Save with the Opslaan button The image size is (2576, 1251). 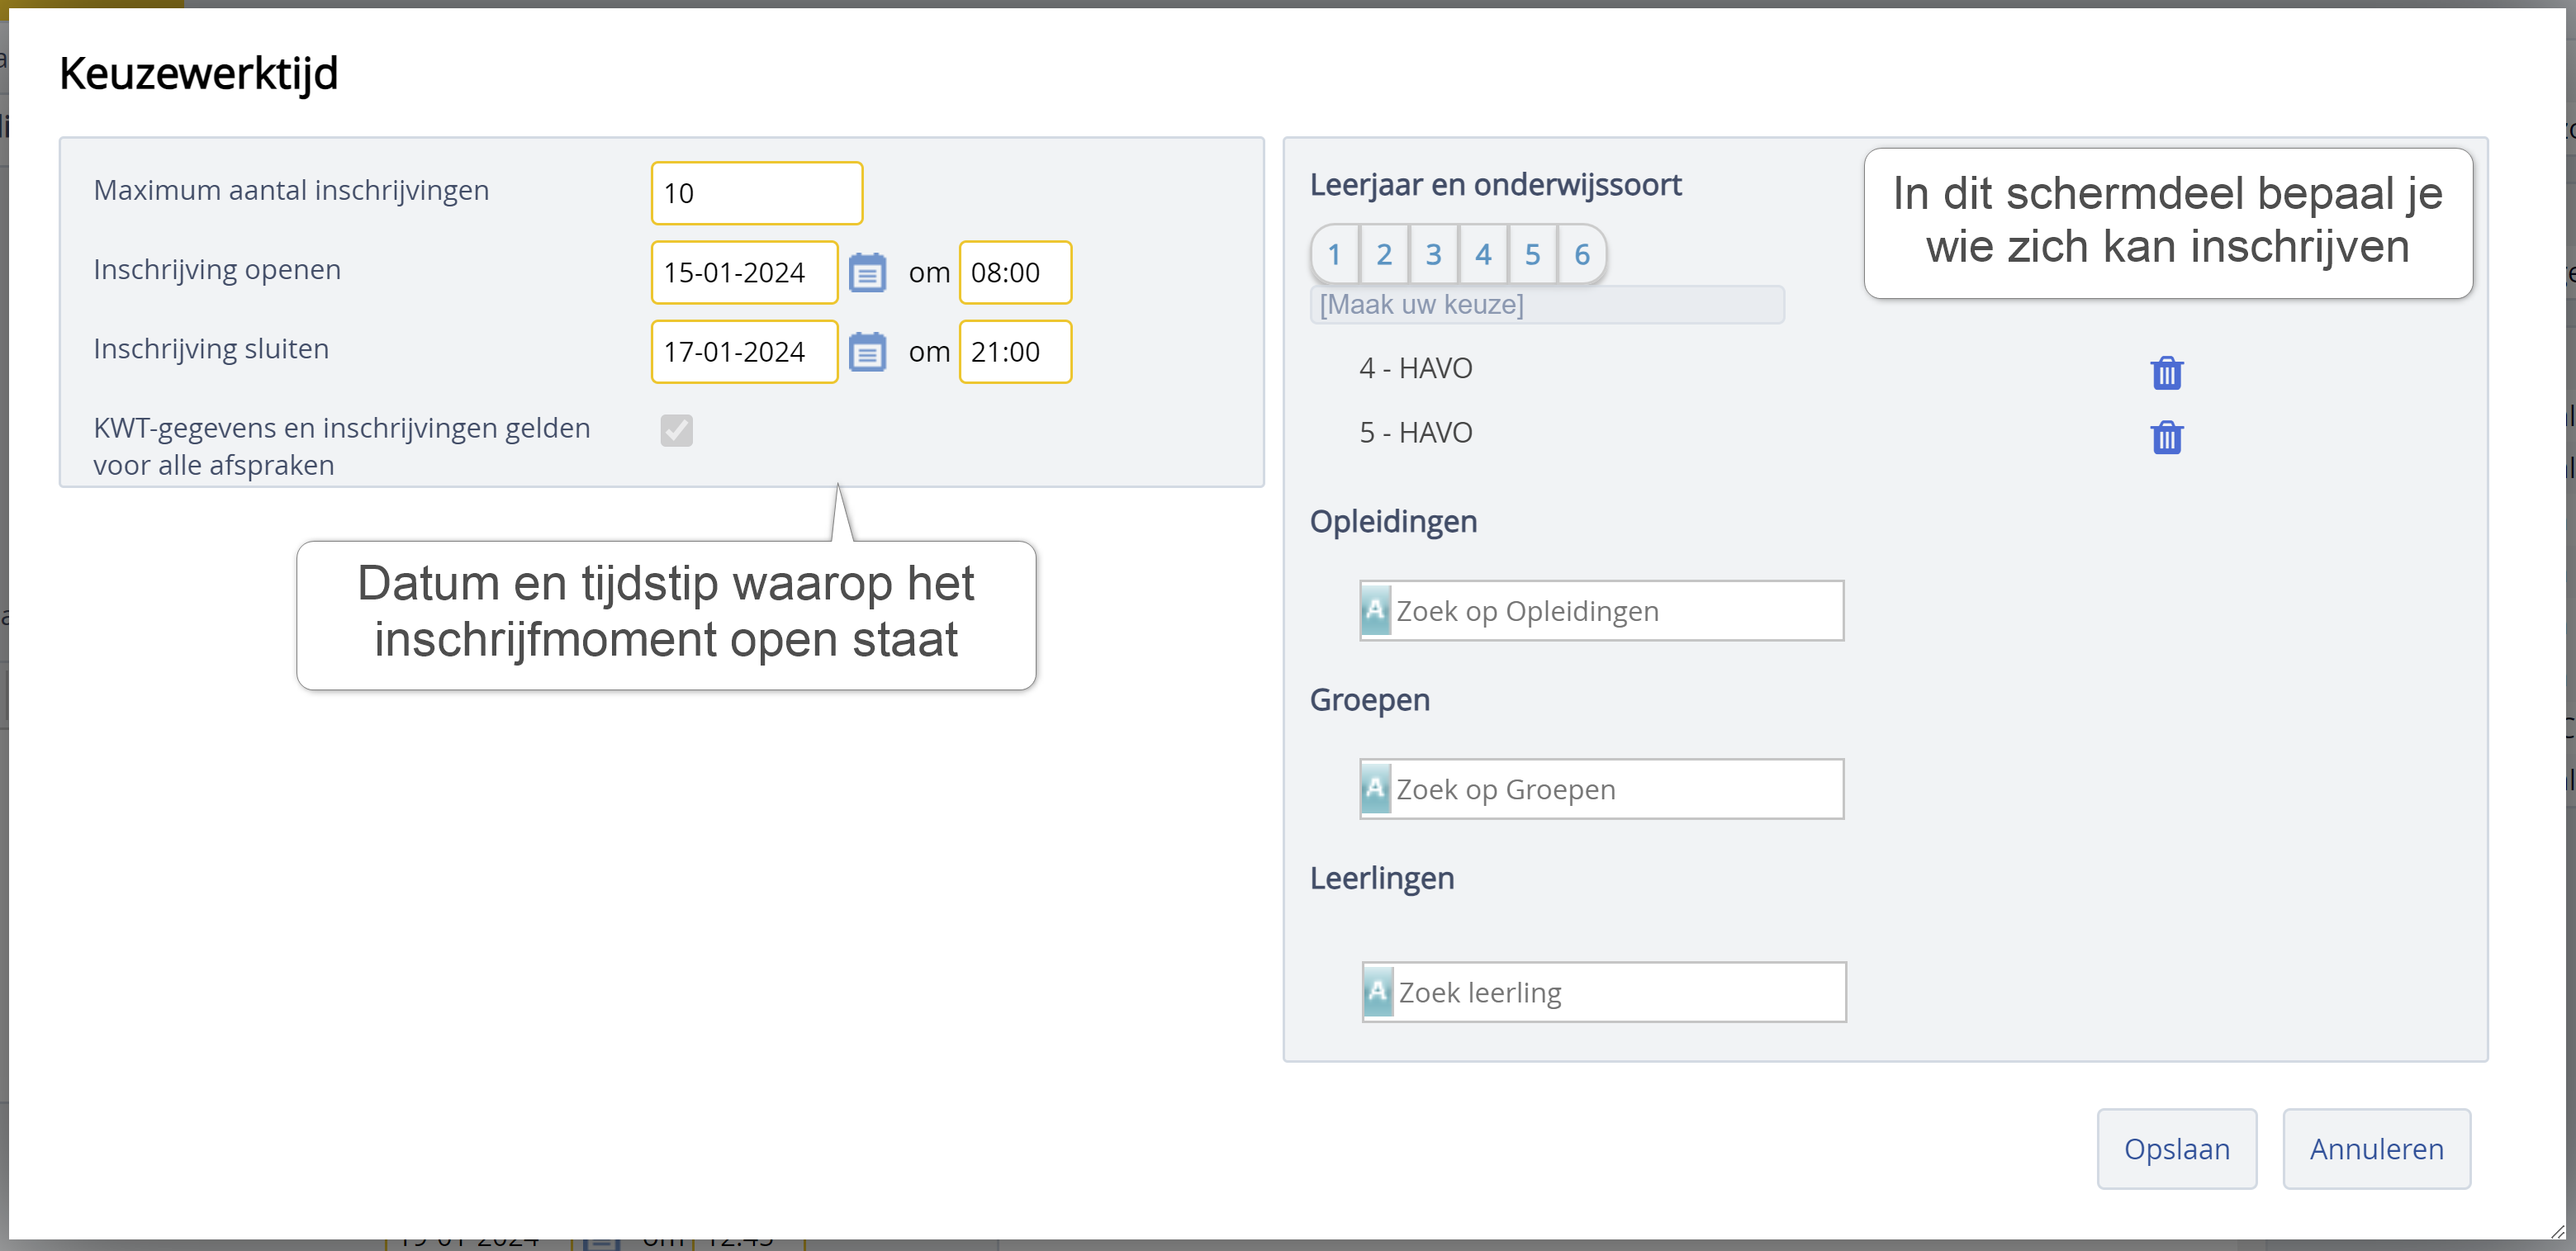[2177, 1149]
